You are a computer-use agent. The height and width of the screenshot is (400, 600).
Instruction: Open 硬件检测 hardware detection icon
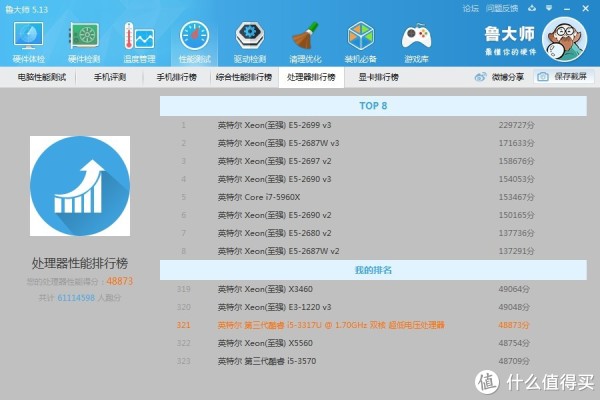84,42
